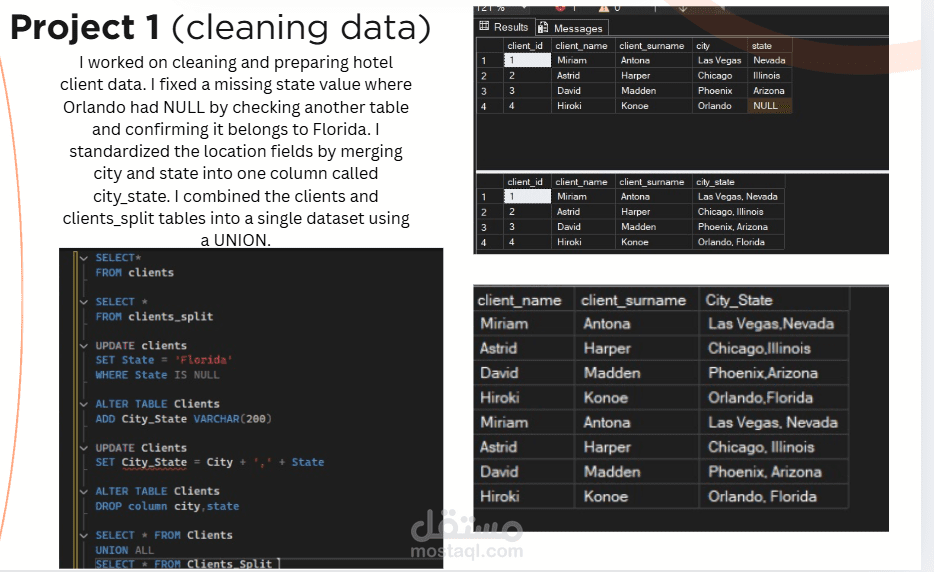Click 'Clients_Split' in the last code line
Viewport: 934px width, 572px height.
229,564
